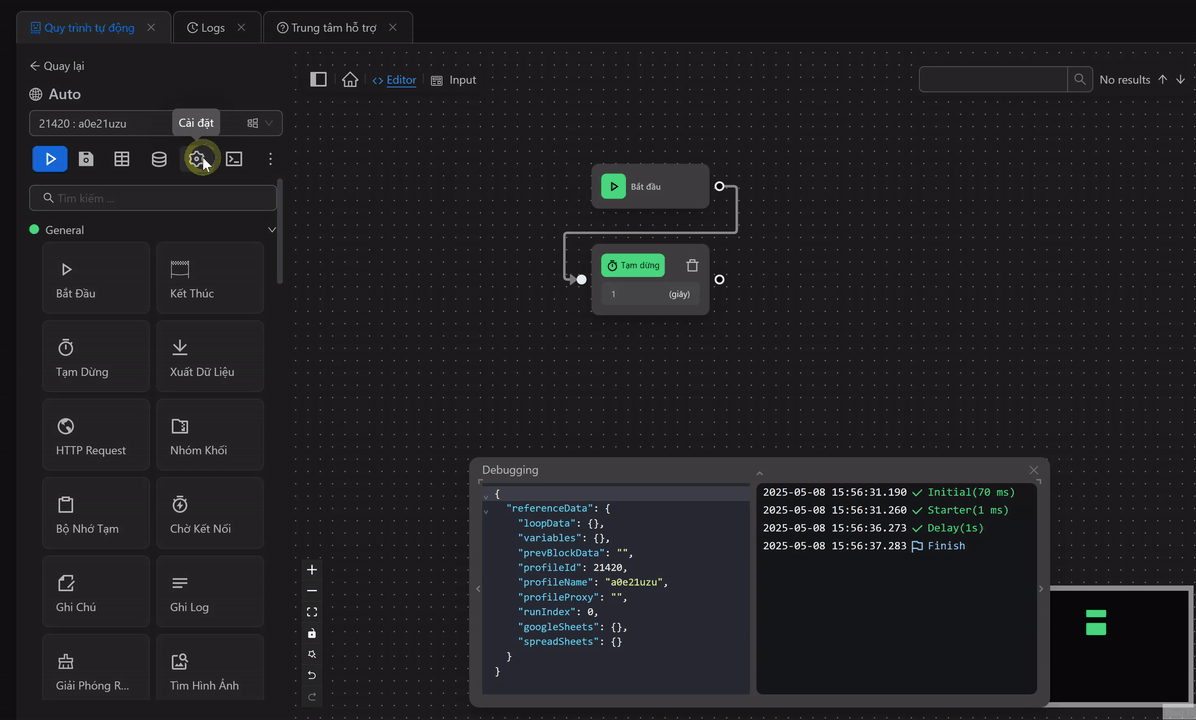Image resolution: width=1196 pixels, height=720 pixels.
Task: Click the Quay lại back link
Action: pyautogui.click(x=57, y=66)
